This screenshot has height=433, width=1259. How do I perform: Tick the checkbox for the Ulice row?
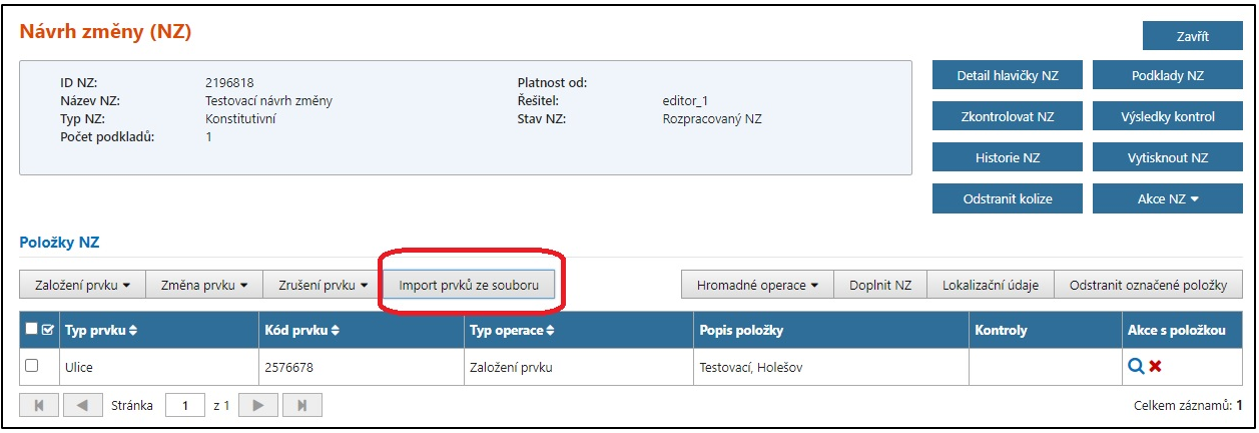tap(32, 366)
